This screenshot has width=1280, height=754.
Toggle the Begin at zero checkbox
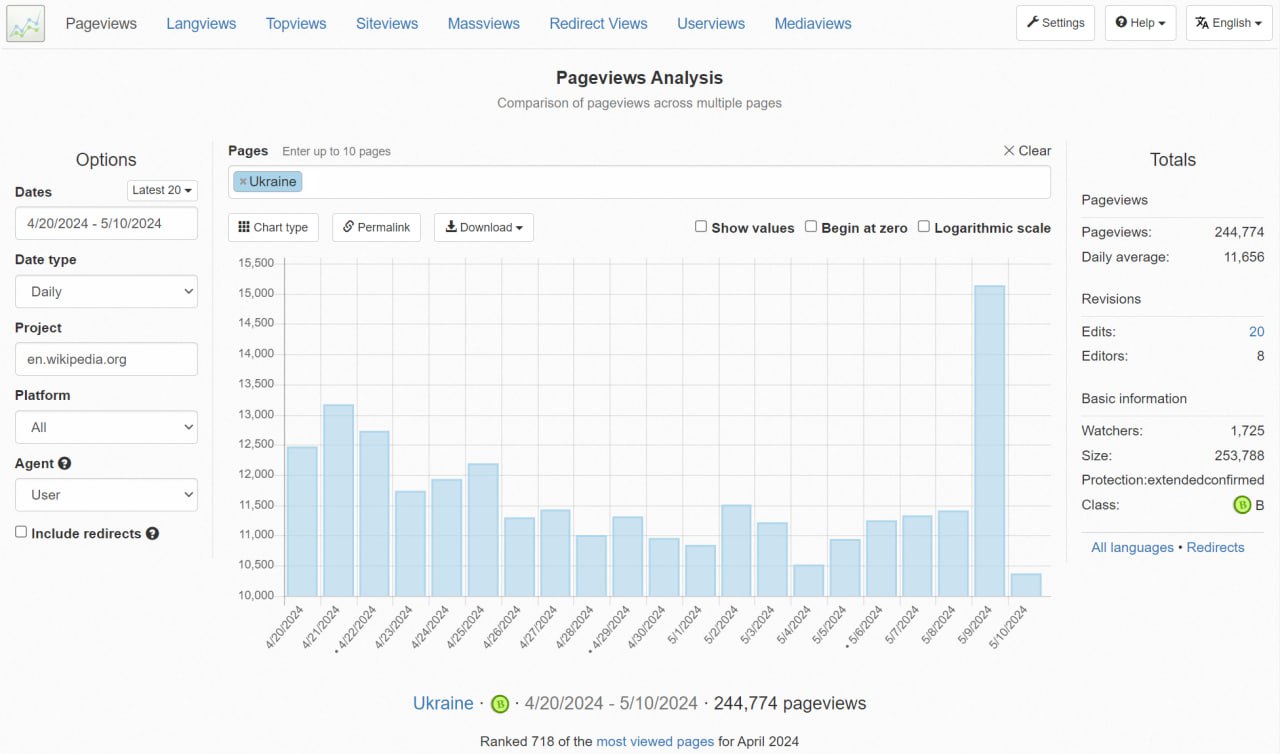[x=811, y=227]
